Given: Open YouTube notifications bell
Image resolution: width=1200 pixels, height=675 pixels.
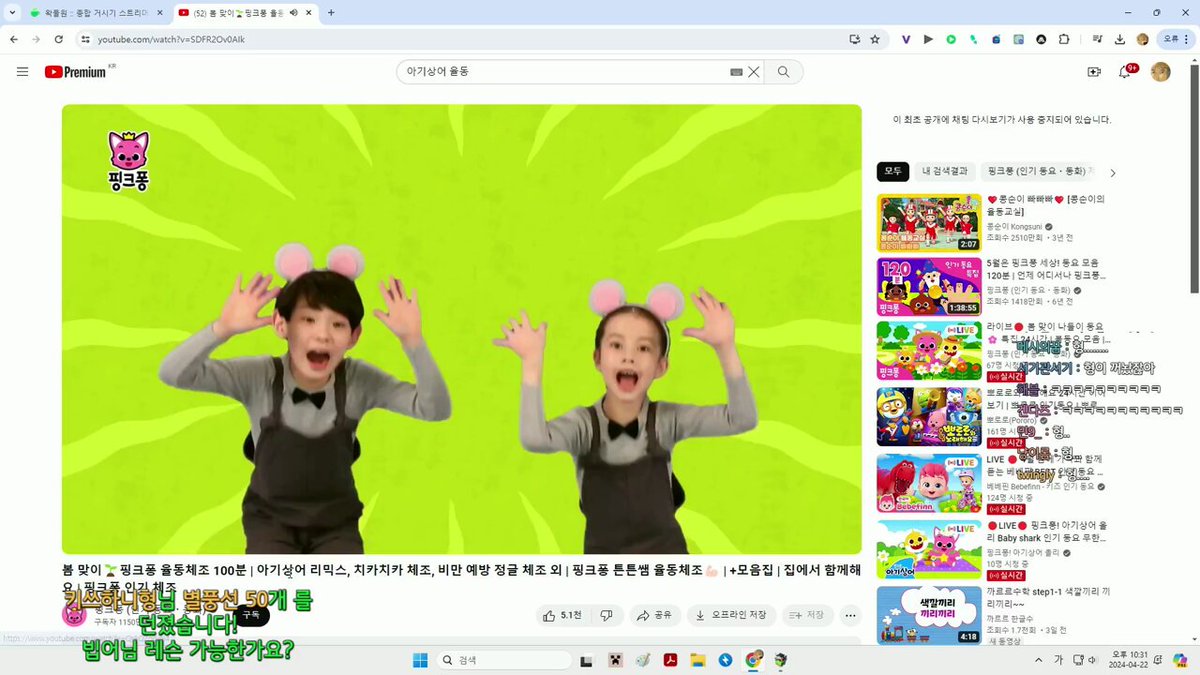Looking at the screenshot, I should 1125,72.
